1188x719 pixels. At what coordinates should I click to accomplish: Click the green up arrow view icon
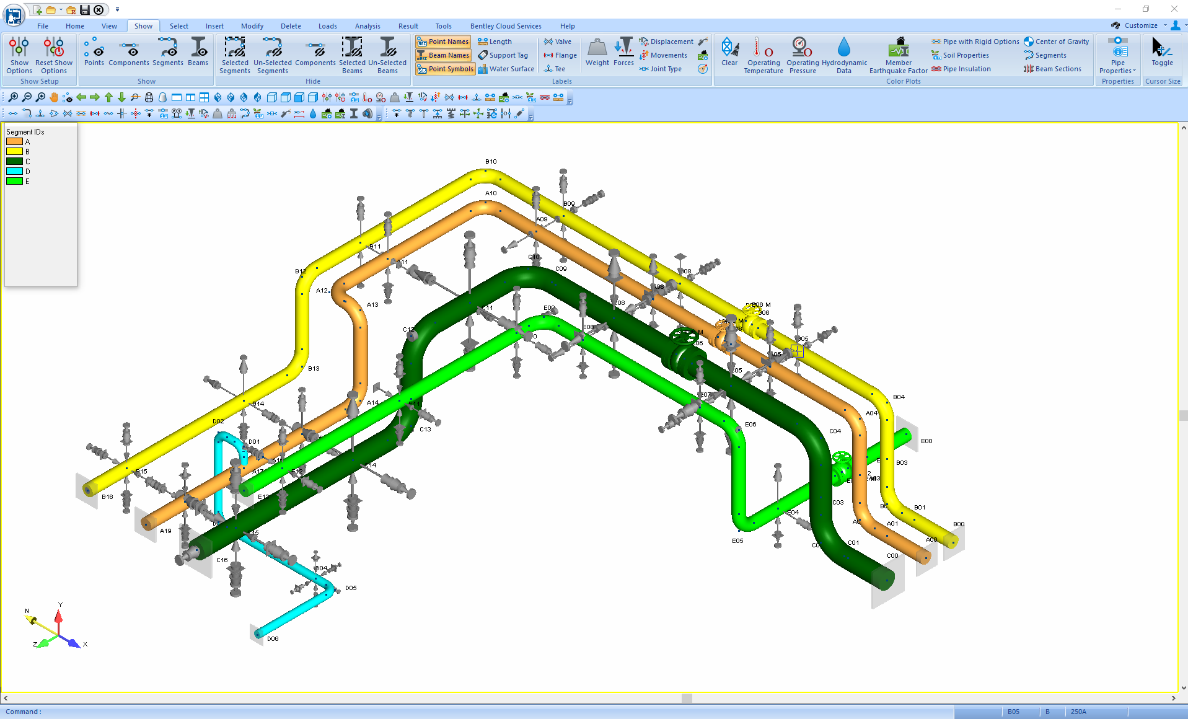108,98
